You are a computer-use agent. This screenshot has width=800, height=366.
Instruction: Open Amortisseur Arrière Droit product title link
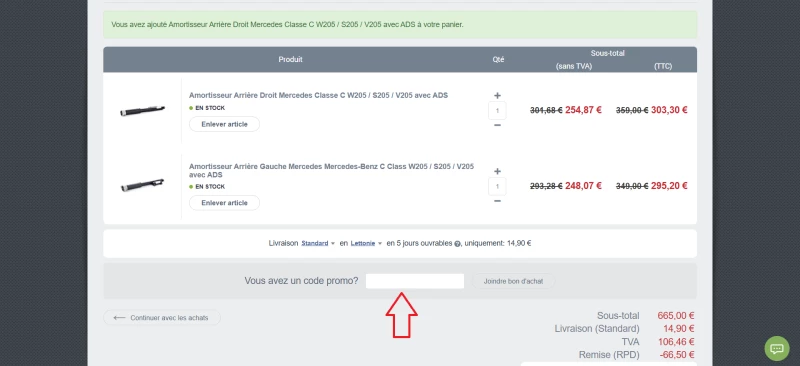pyautogui.click(x=318, y=95)
